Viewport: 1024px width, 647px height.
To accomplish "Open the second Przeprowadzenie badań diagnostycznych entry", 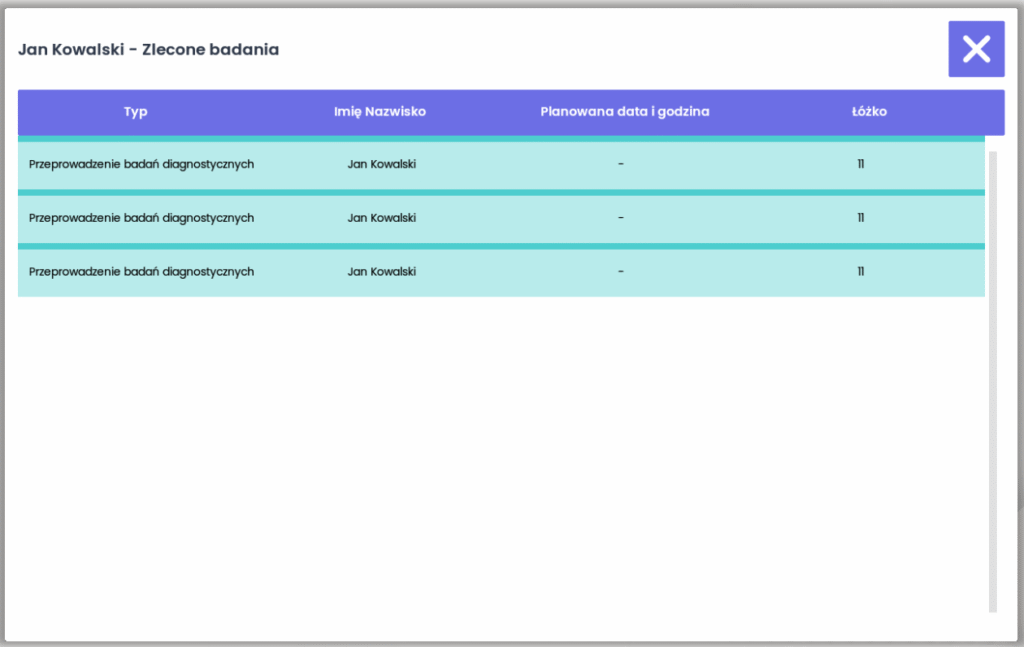I will [141, 218].
